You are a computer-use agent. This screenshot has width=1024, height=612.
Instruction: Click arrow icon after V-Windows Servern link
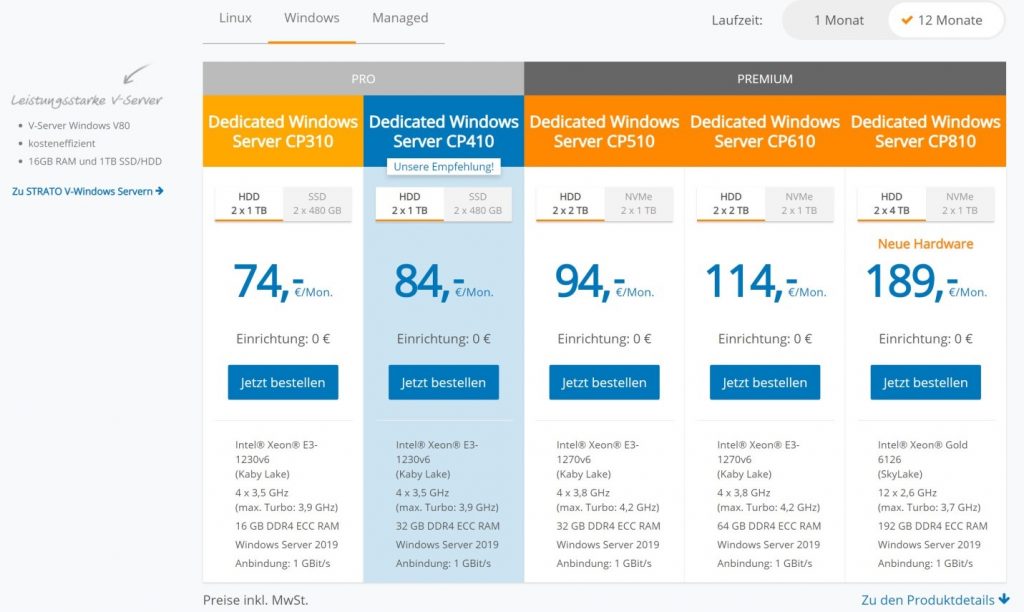coord(159,191)
